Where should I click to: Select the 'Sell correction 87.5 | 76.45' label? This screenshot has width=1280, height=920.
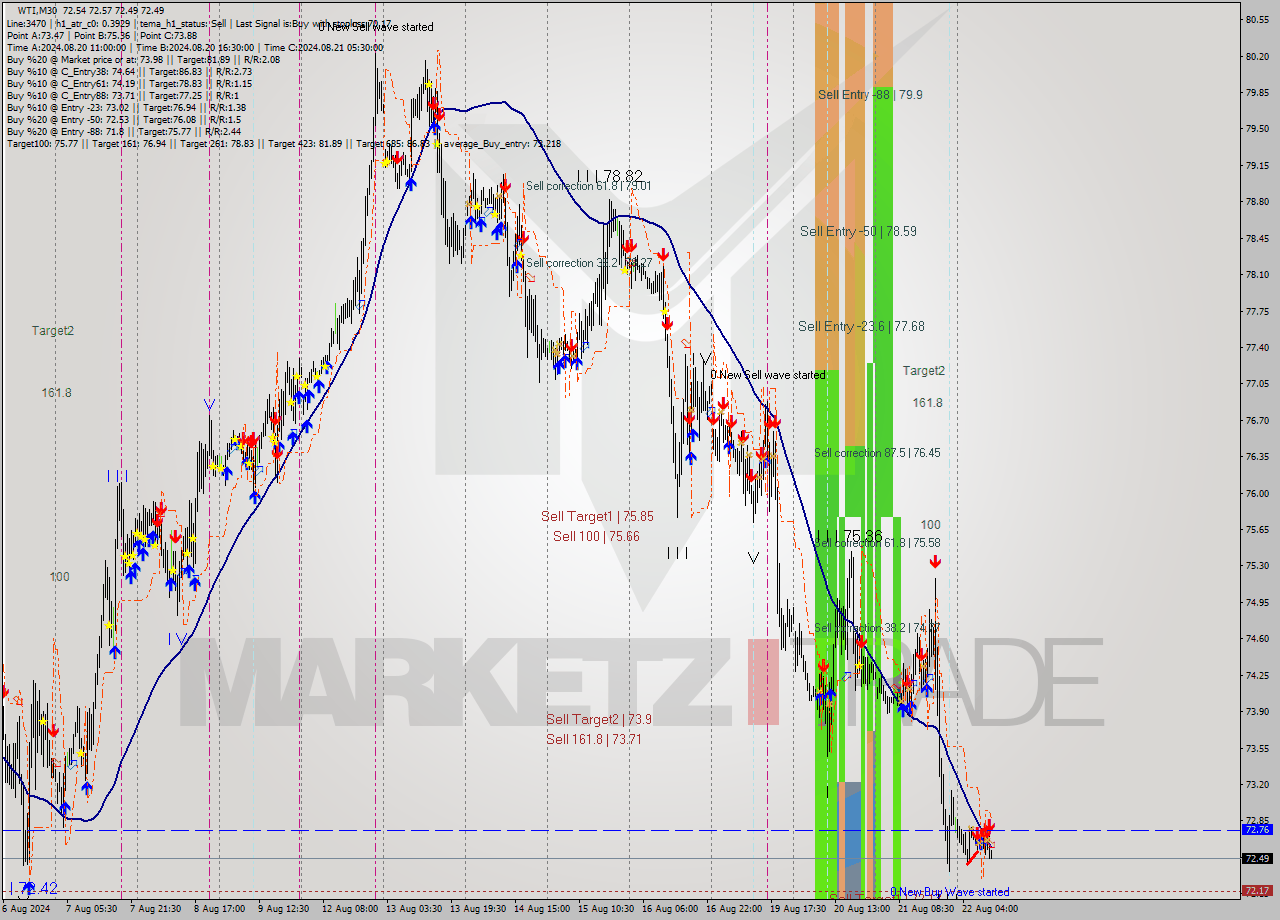[x=877, y=452]
